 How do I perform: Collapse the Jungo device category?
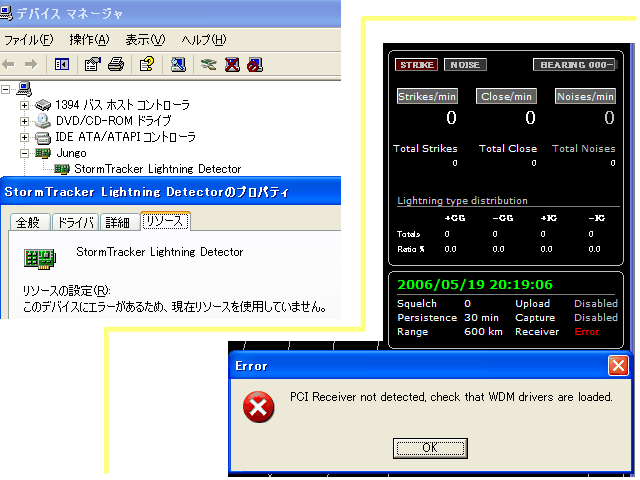click(26, 153)
